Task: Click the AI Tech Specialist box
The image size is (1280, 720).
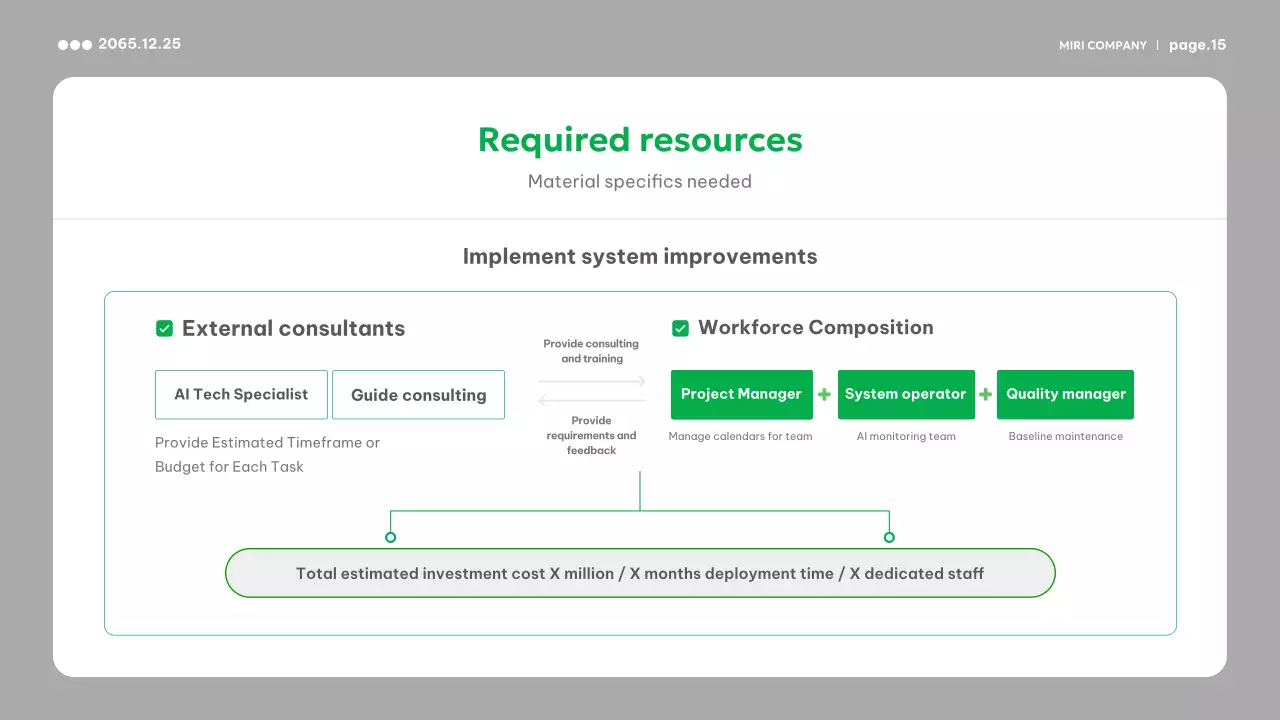Action: pos(241,395)
